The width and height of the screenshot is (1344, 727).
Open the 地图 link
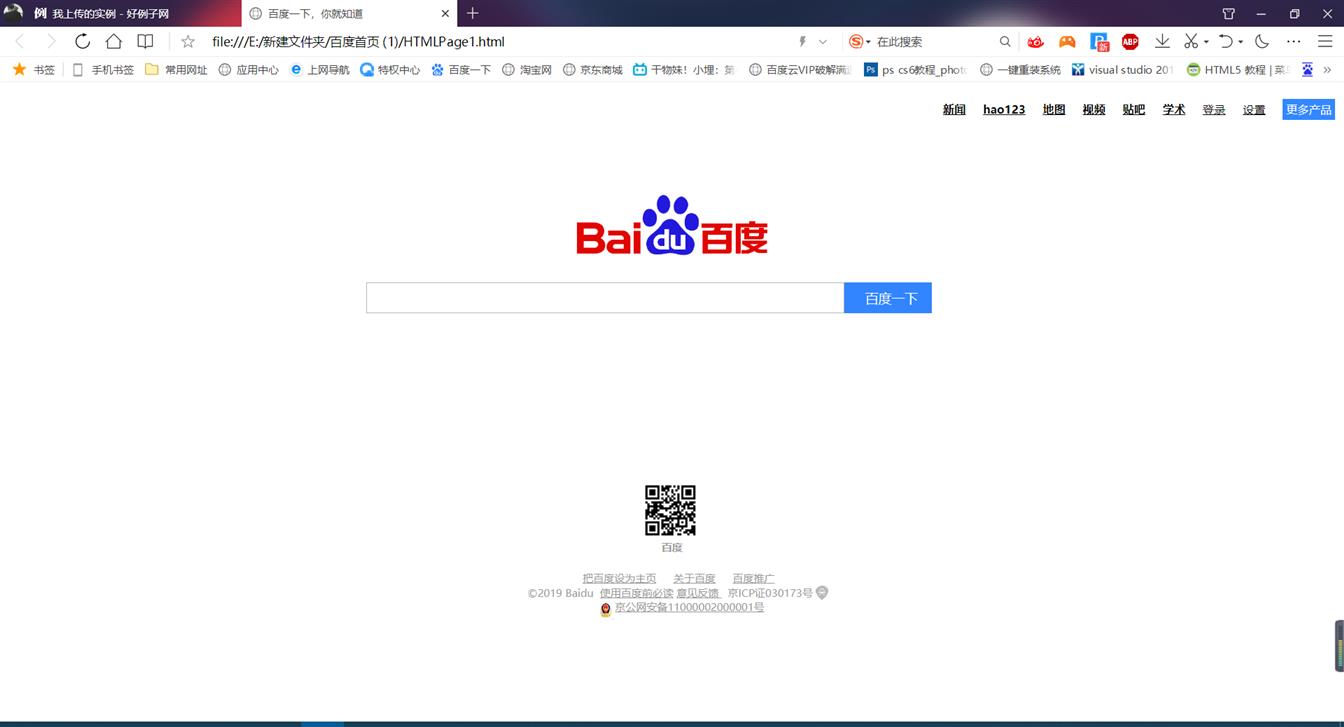pos(1054,110)
